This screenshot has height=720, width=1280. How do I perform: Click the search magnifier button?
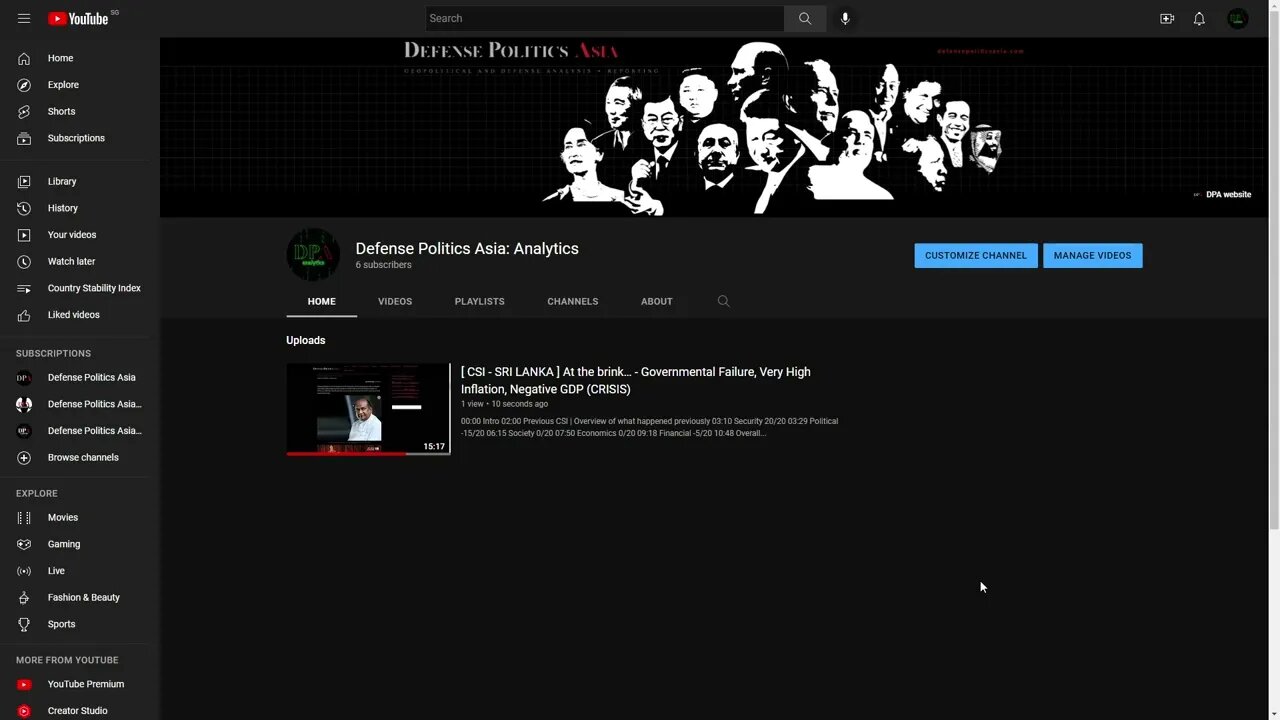pos(805,18)
